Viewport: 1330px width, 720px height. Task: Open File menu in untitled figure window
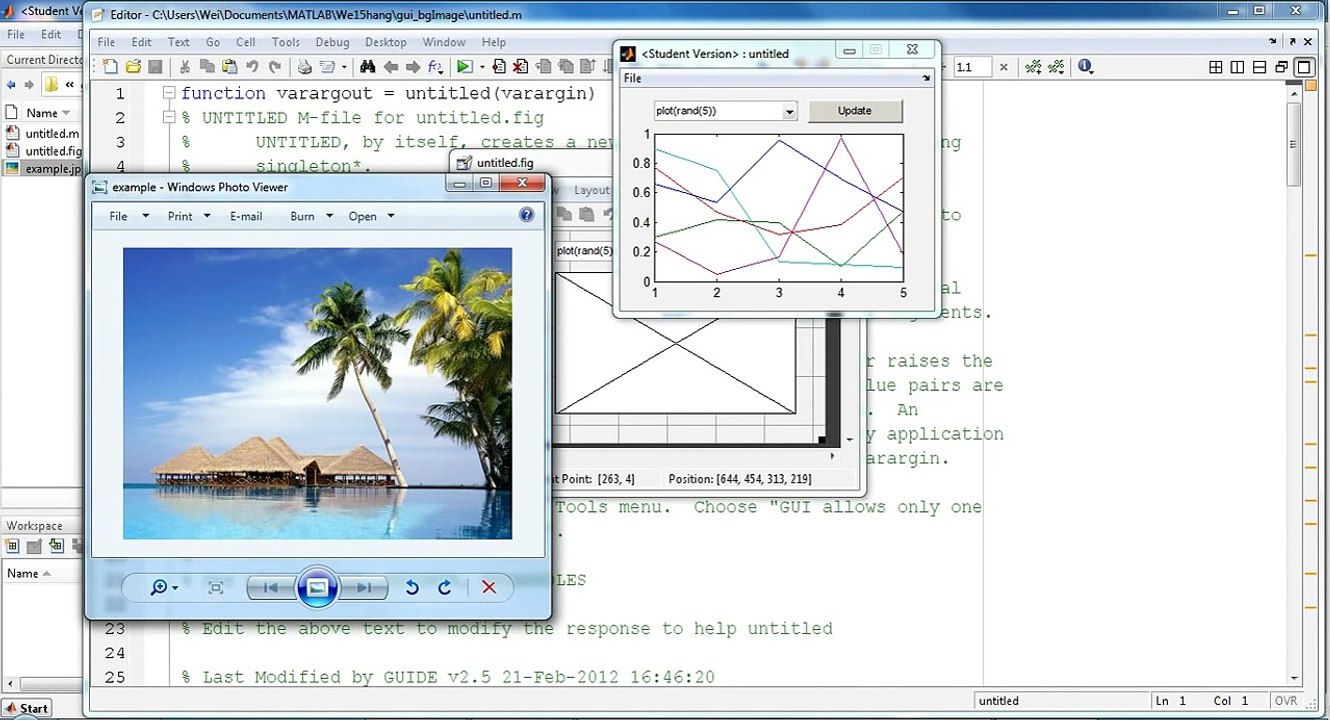(632, 78)
